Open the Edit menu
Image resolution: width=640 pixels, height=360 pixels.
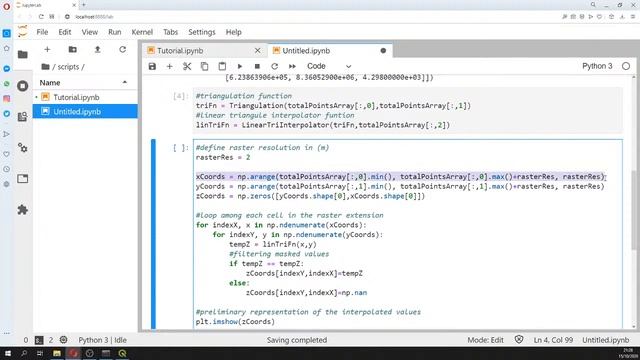pos(64,32)
